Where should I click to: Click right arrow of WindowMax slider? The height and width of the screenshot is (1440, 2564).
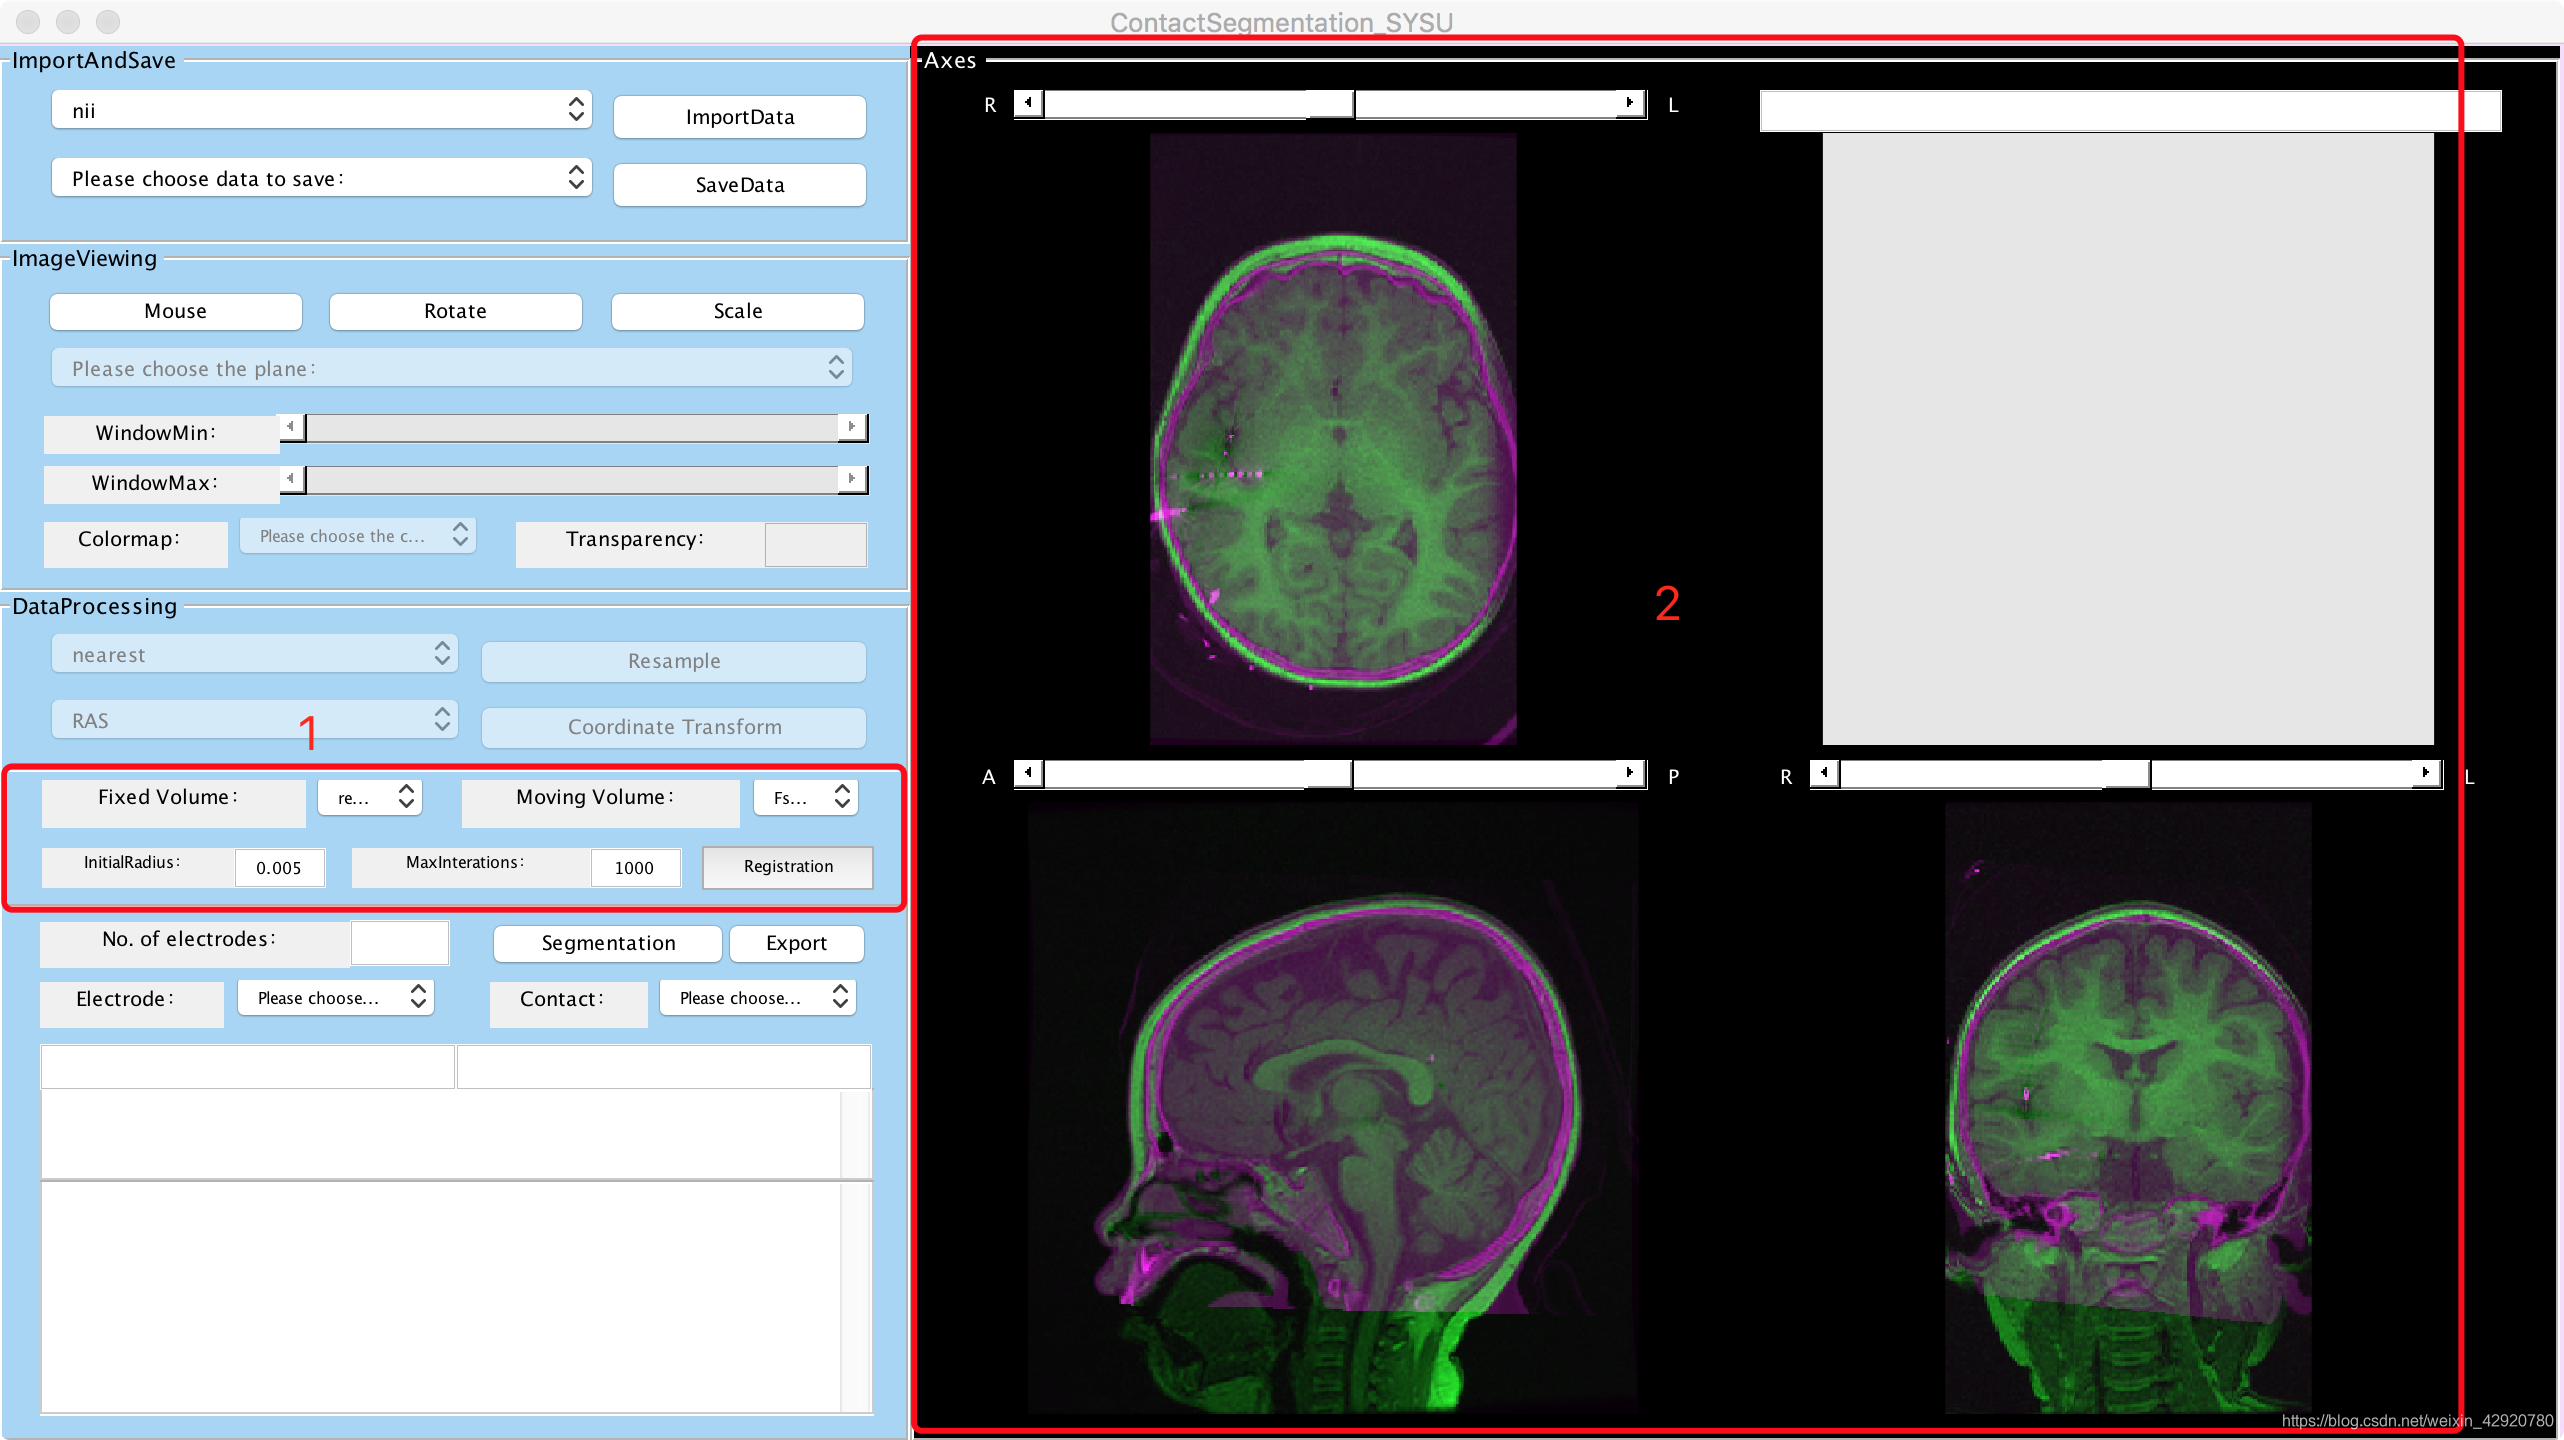pos(851,479)
